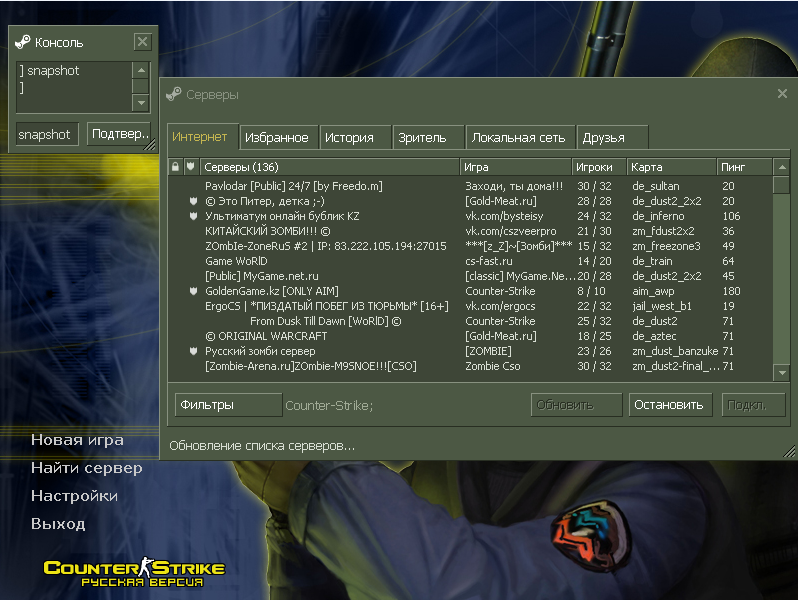Click ping value 180
798x600 pixels.
pyautogui.click(x=731, y=291)
